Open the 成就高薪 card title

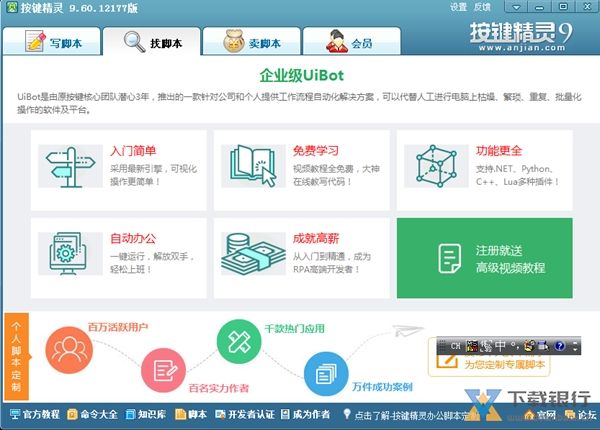[x=316, y=238]
